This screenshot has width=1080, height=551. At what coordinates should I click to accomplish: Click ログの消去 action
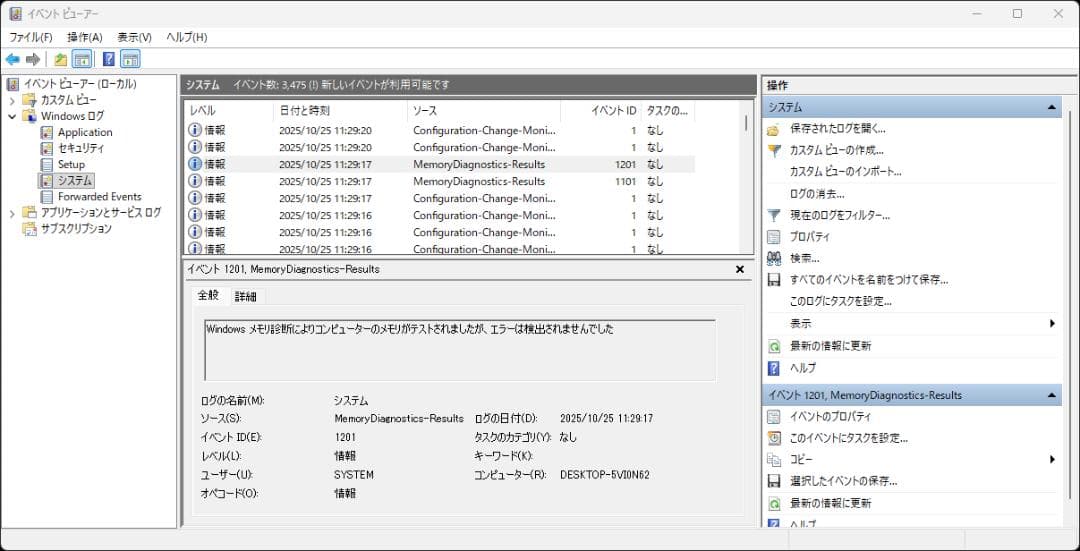pyautogui.click(x=818, y=194)
